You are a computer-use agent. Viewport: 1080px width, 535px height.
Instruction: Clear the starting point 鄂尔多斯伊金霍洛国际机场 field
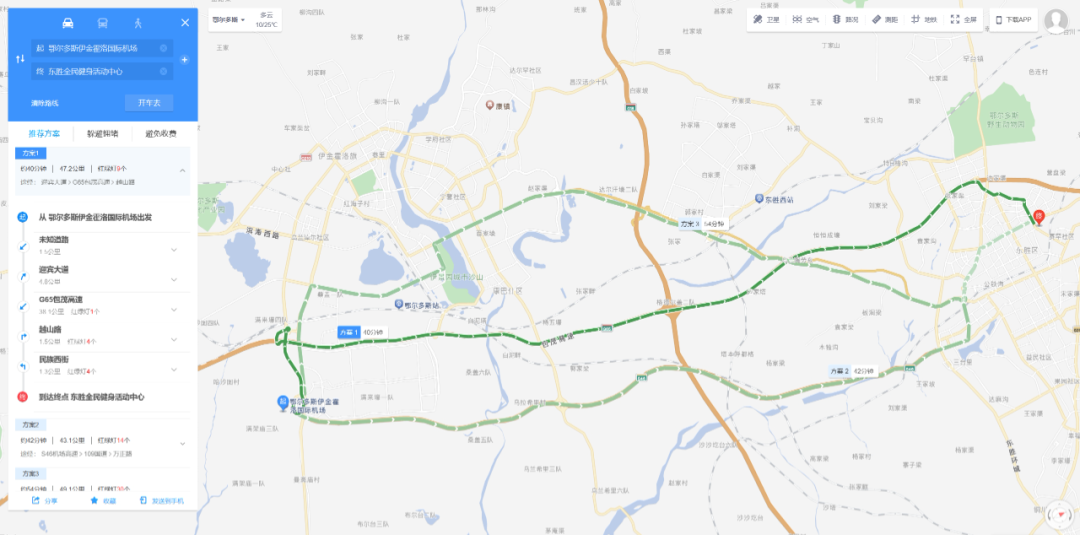163,48
